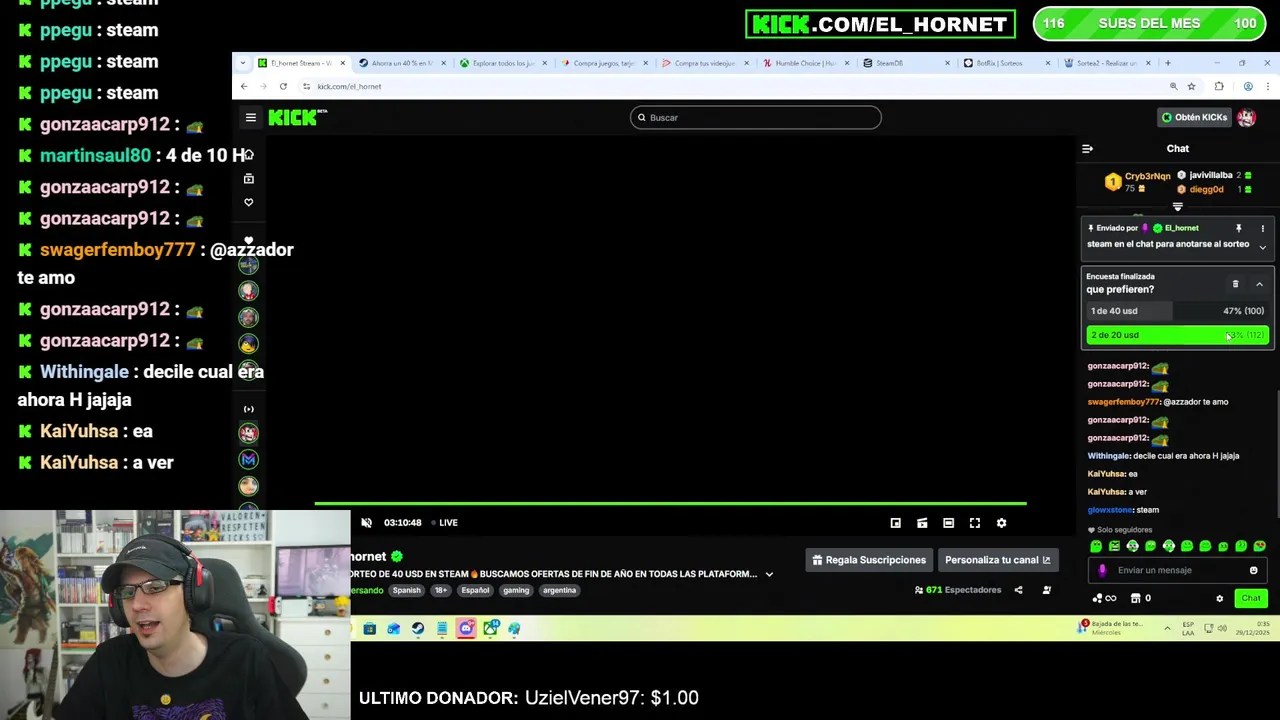1280x720 pixels.
Task: Click Obtén KICKs button
Action: point(1194,118)
